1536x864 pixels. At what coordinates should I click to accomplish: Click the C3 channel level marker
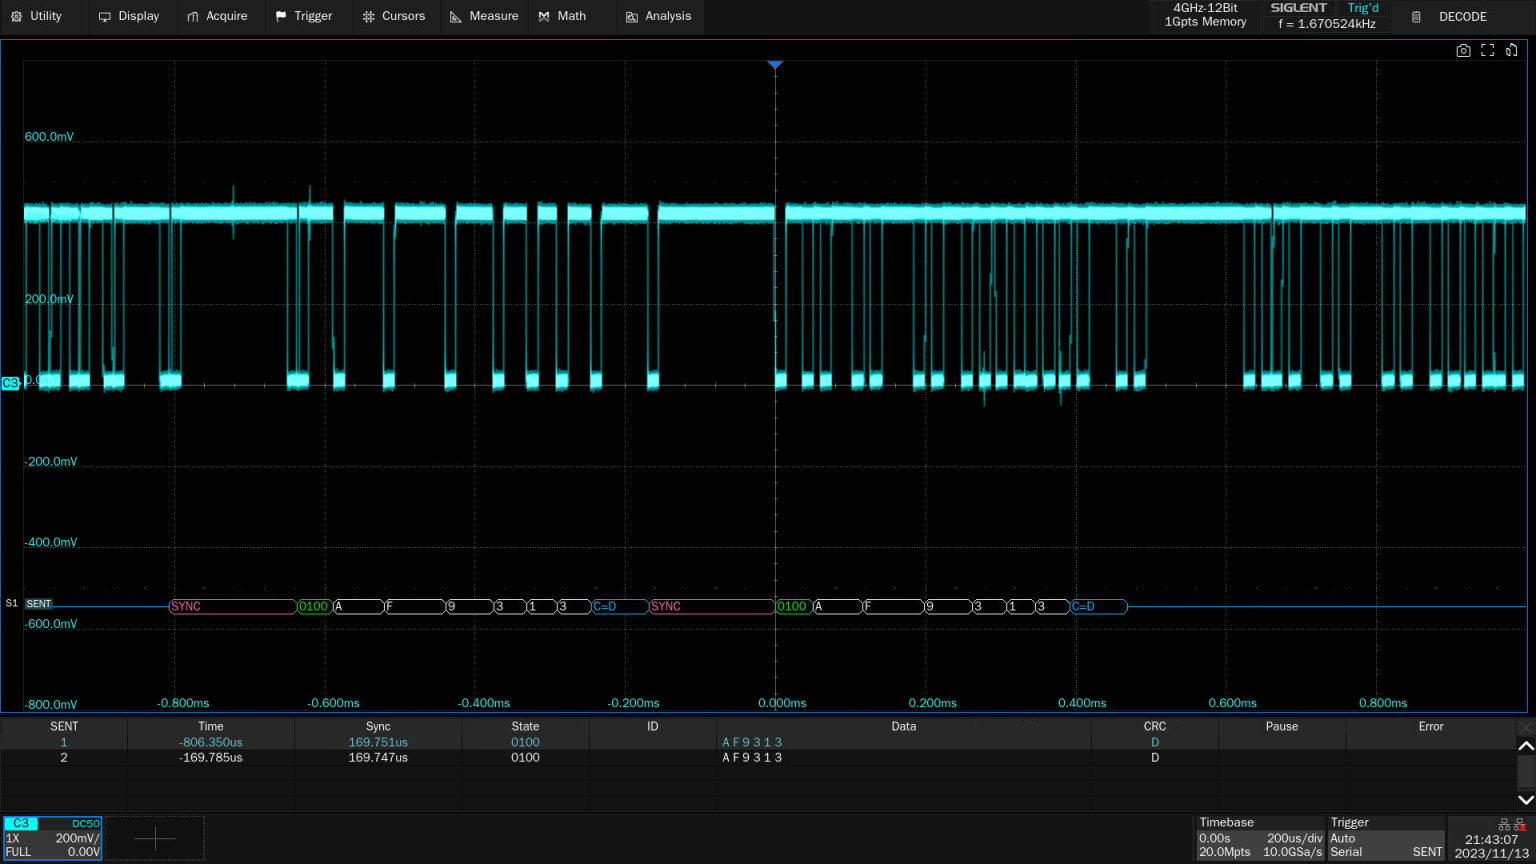11,383
